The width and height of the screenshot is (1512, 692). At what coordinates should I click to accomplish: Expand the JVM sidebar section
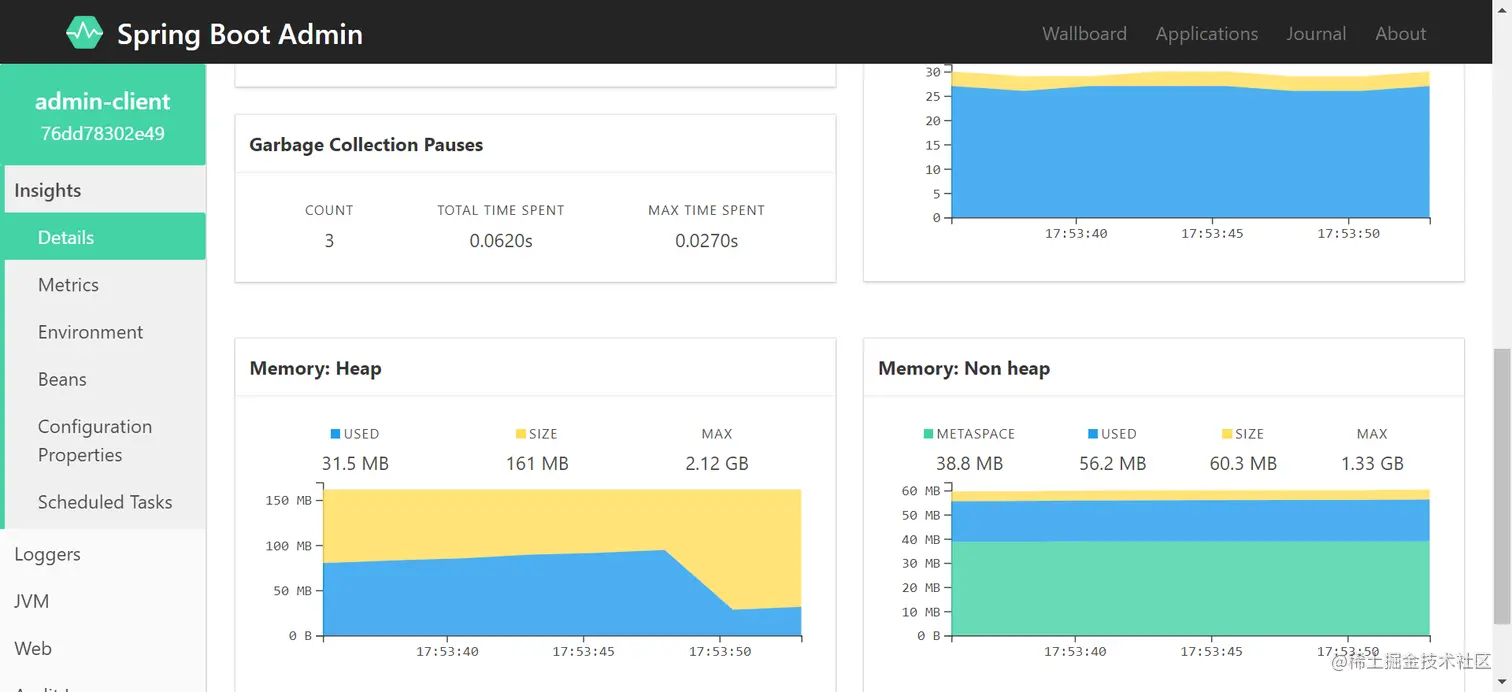tap(103, 601)
